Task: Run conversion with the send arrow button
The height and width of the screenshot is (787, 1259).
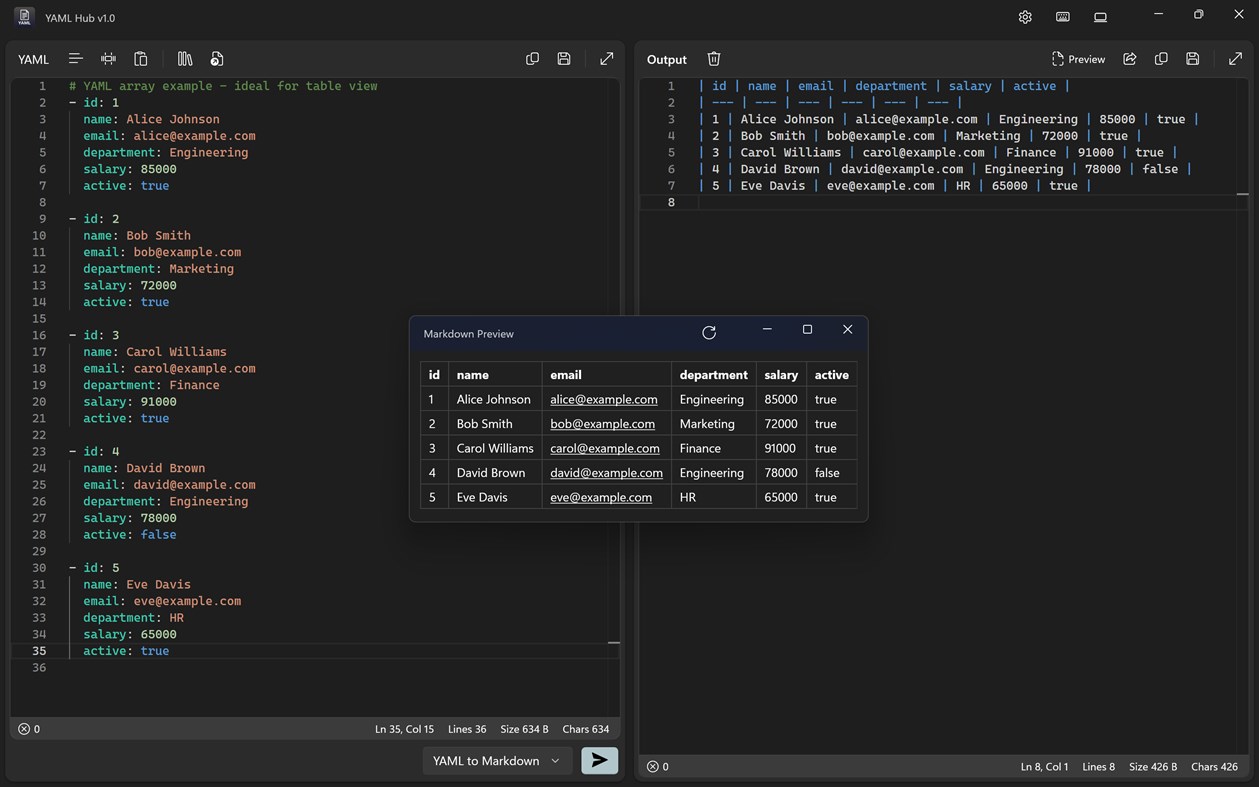Action: (600, 761)
